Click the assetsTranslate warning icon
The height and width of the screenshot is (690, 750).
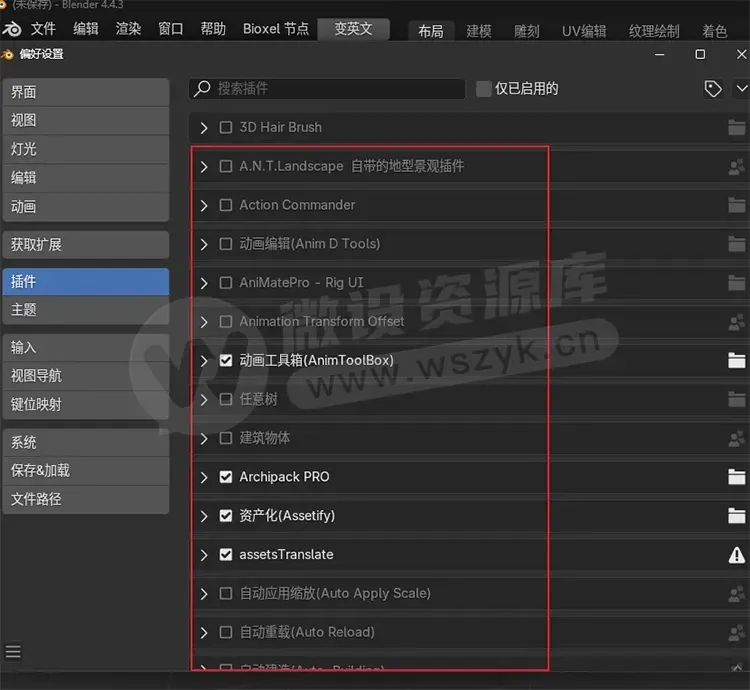(x=736, y=555)
